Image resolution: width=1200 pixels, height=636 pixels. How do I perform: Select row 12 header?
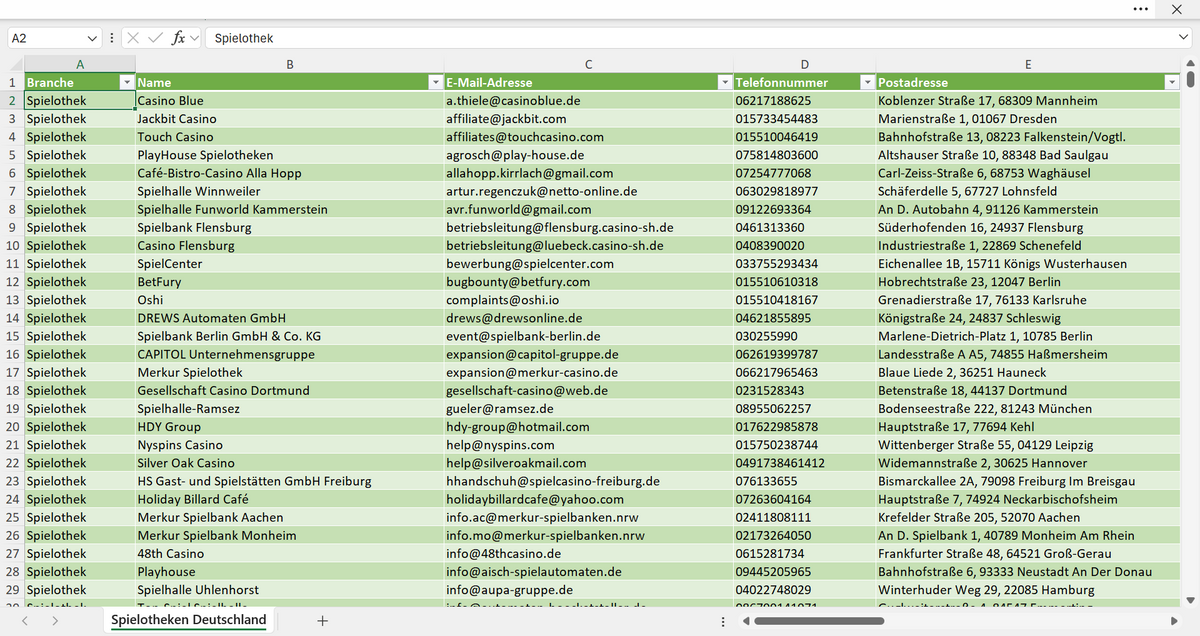(x=12, y=282)
